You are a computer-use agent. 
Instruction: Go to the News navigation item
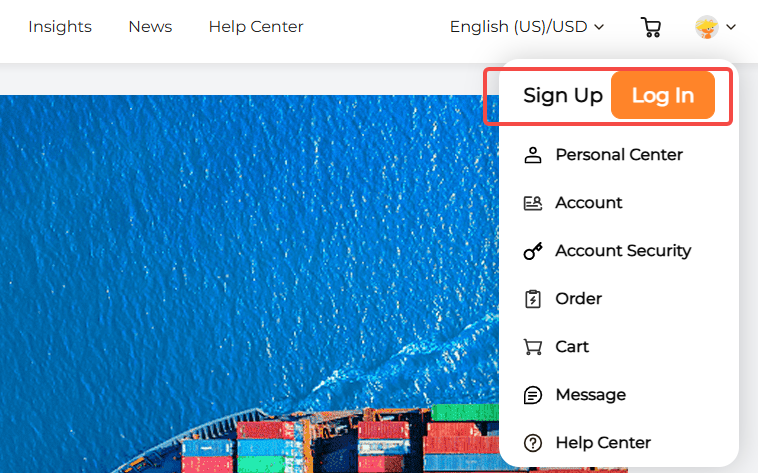click(150, 27)
